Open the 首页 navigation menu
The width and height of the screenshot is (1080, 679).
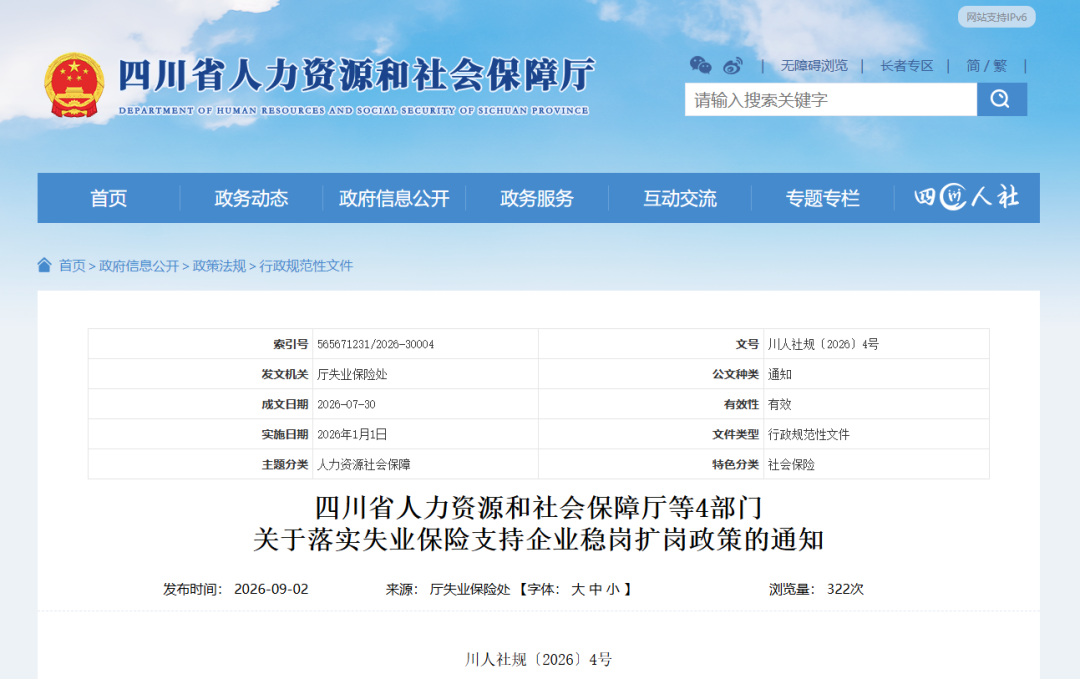109,198
